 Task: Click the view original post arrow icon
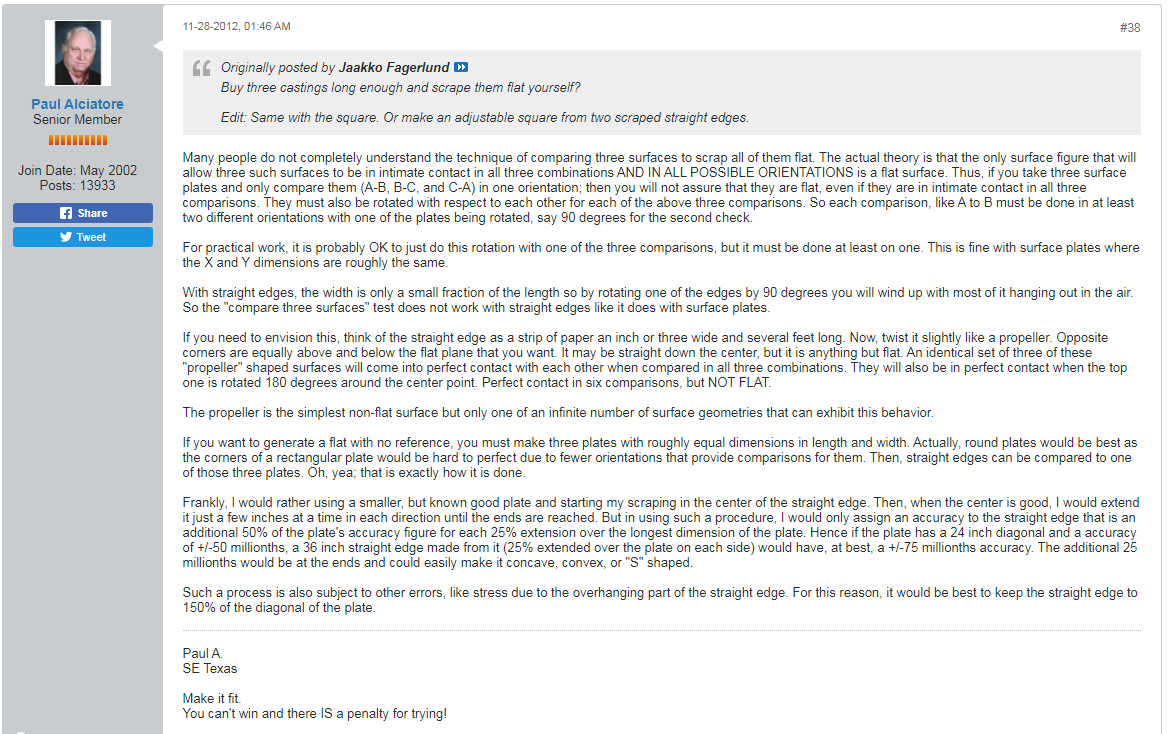pyautogui.click(x=461, y=67)
